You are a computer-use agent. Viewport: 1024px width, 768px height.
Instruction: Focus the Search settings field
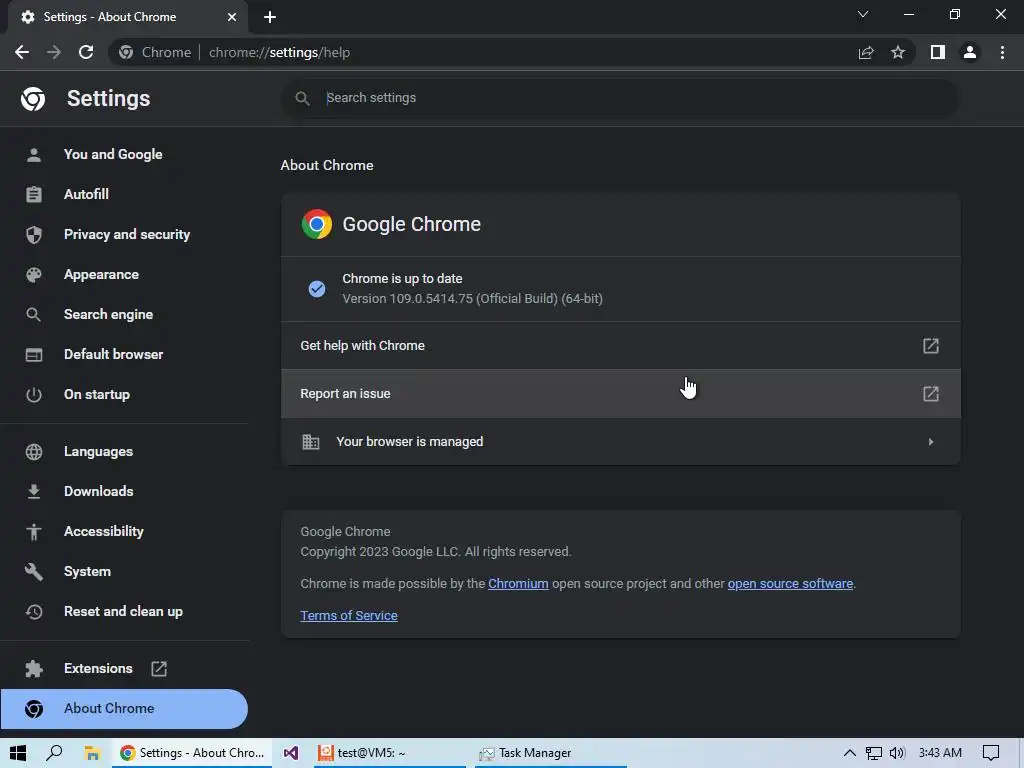[x=620, y=98]
